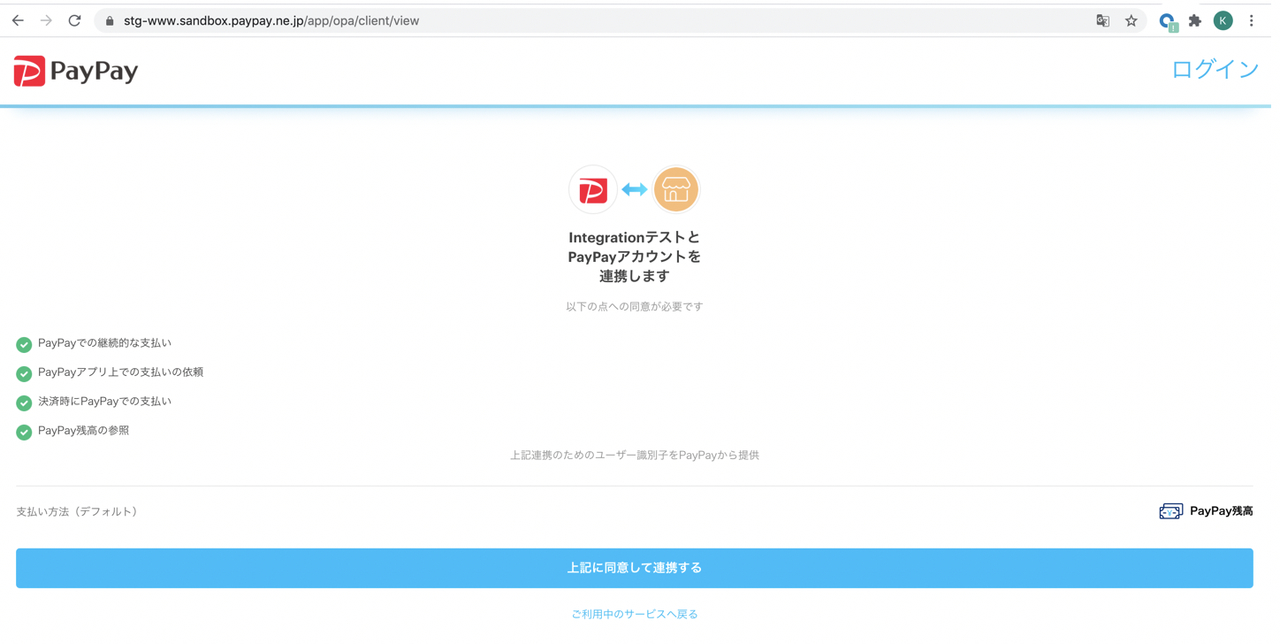The height and width of the screenshot is (644, 1280).
Task: Click the address bar URL
Action: tap(271, 21)
